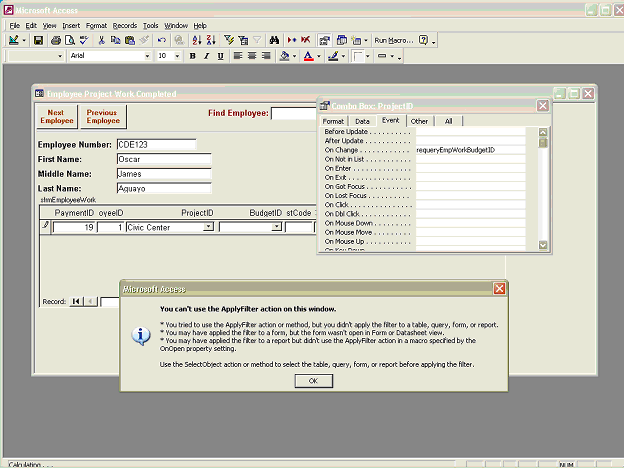This screenshot has width=624, height=468.
Task: Click the Cut scissors icon
Action: [x=101, y=40]
